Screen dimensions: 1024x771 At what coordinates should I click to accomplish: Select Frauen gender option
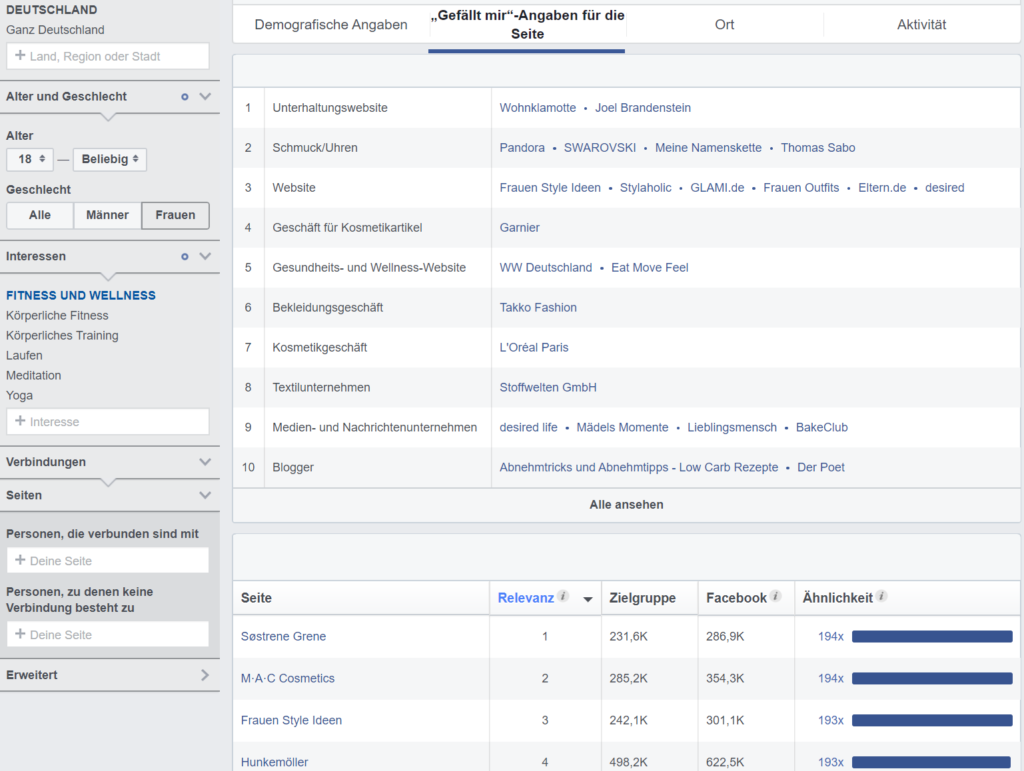(x=175, y=215)
